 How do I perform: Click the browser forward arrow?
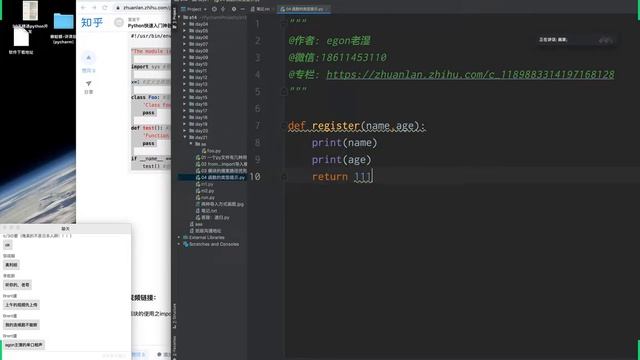point(94,8)
